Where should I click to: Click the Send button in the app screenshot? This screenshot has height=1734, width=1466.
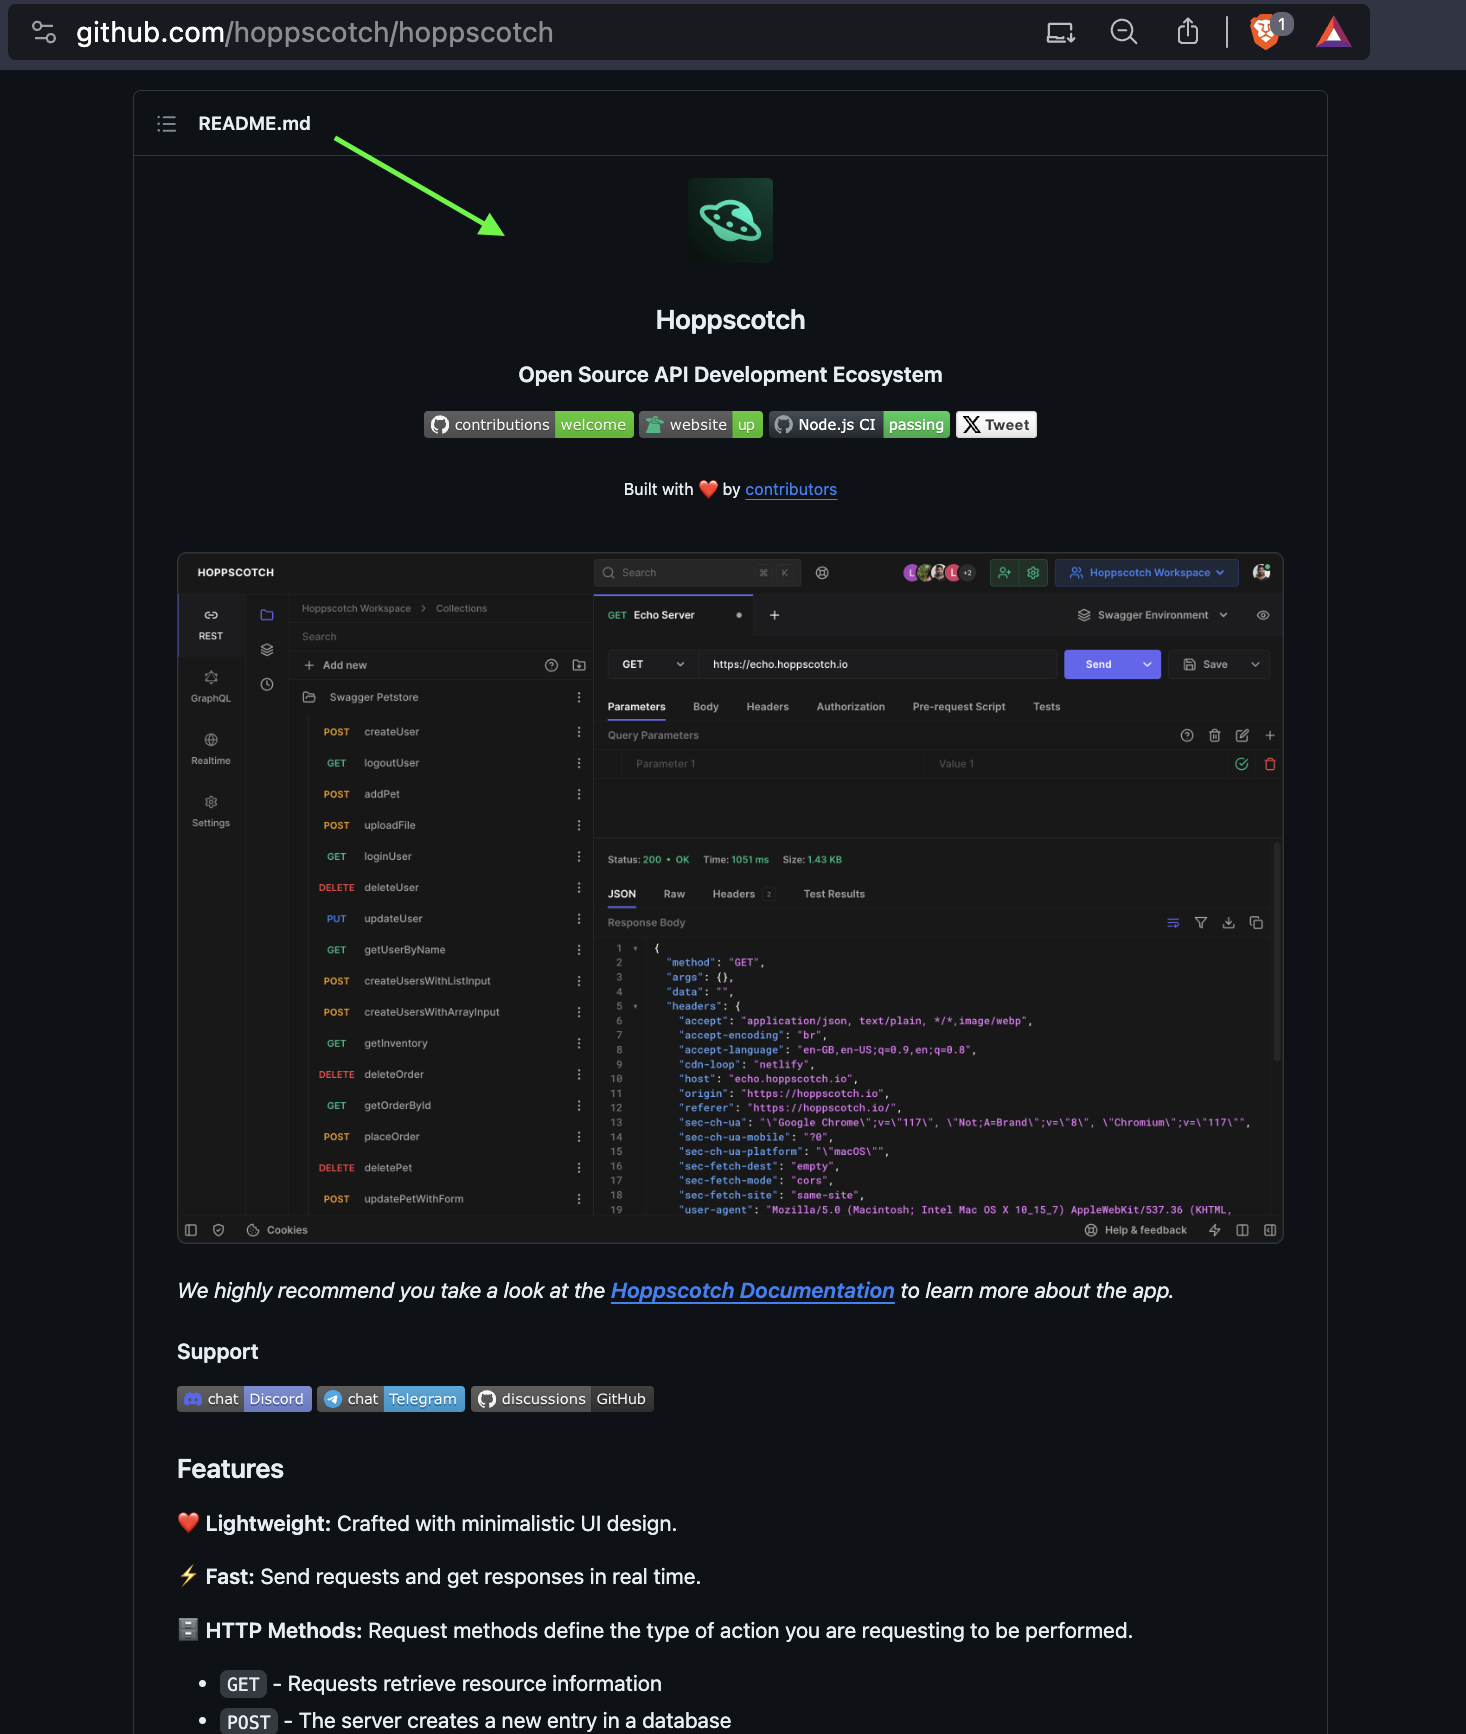pyautogui.click(x=1098, y=664)
